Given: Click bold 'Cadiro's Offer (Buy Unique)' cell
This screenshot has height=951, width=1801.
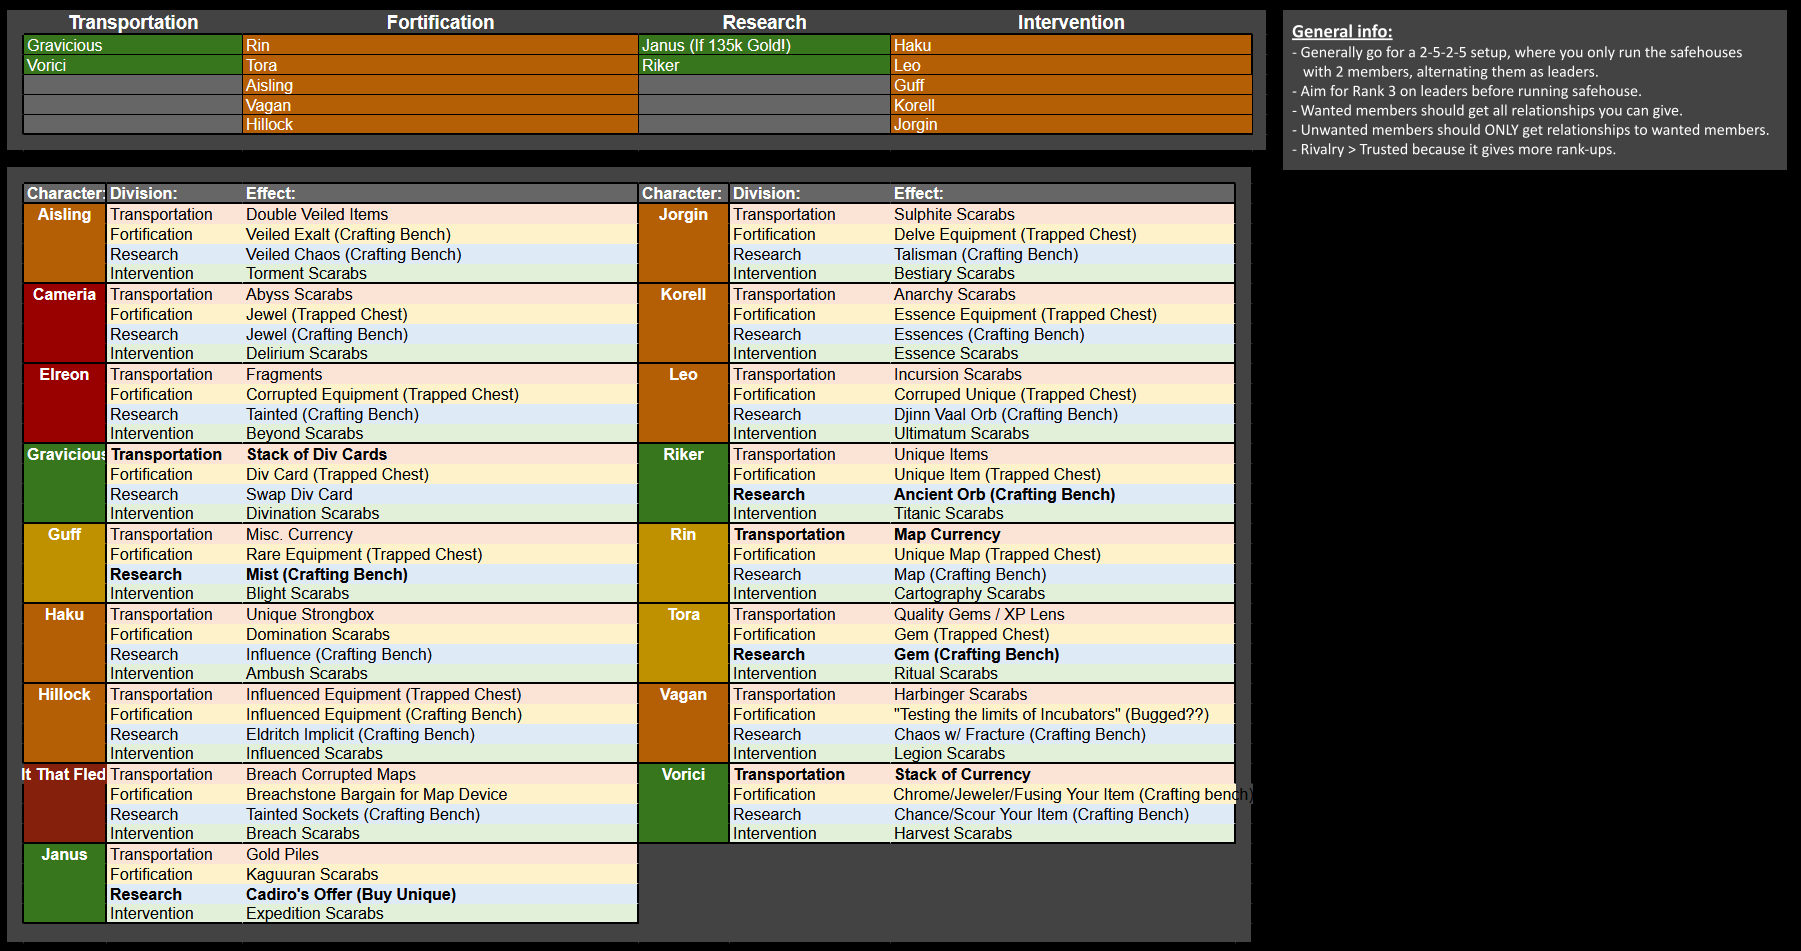Looking at the screenshot, I should [x=440, y=894].
